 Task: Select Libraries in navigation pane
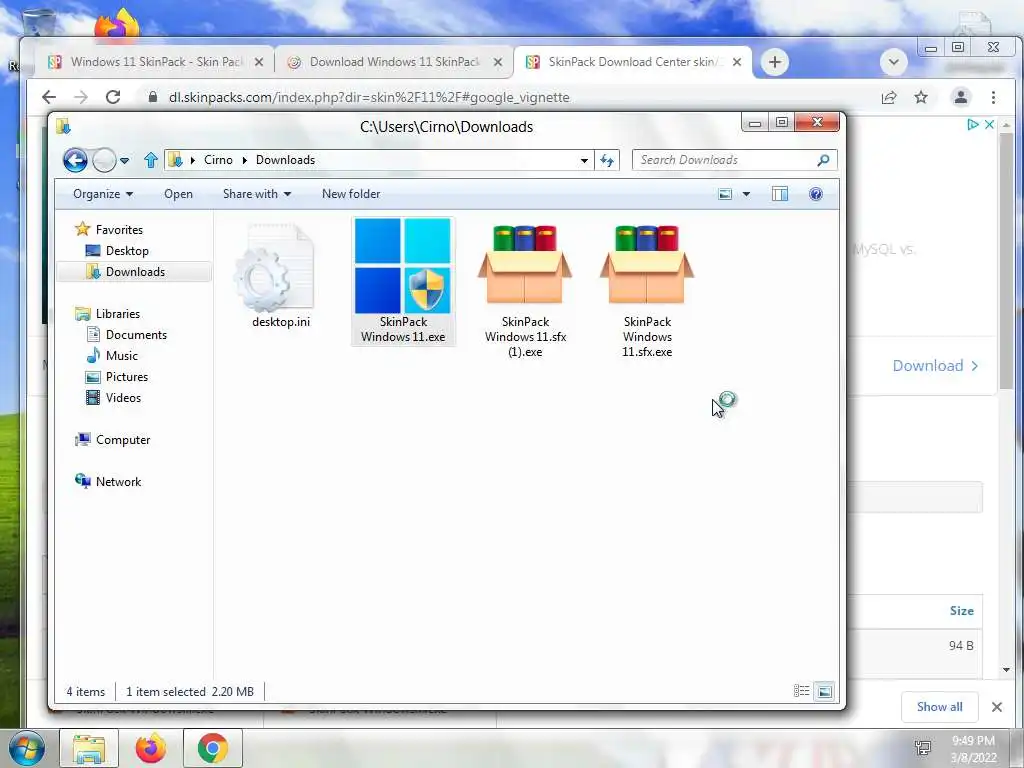pyautogui.click(x=108, y=313)
